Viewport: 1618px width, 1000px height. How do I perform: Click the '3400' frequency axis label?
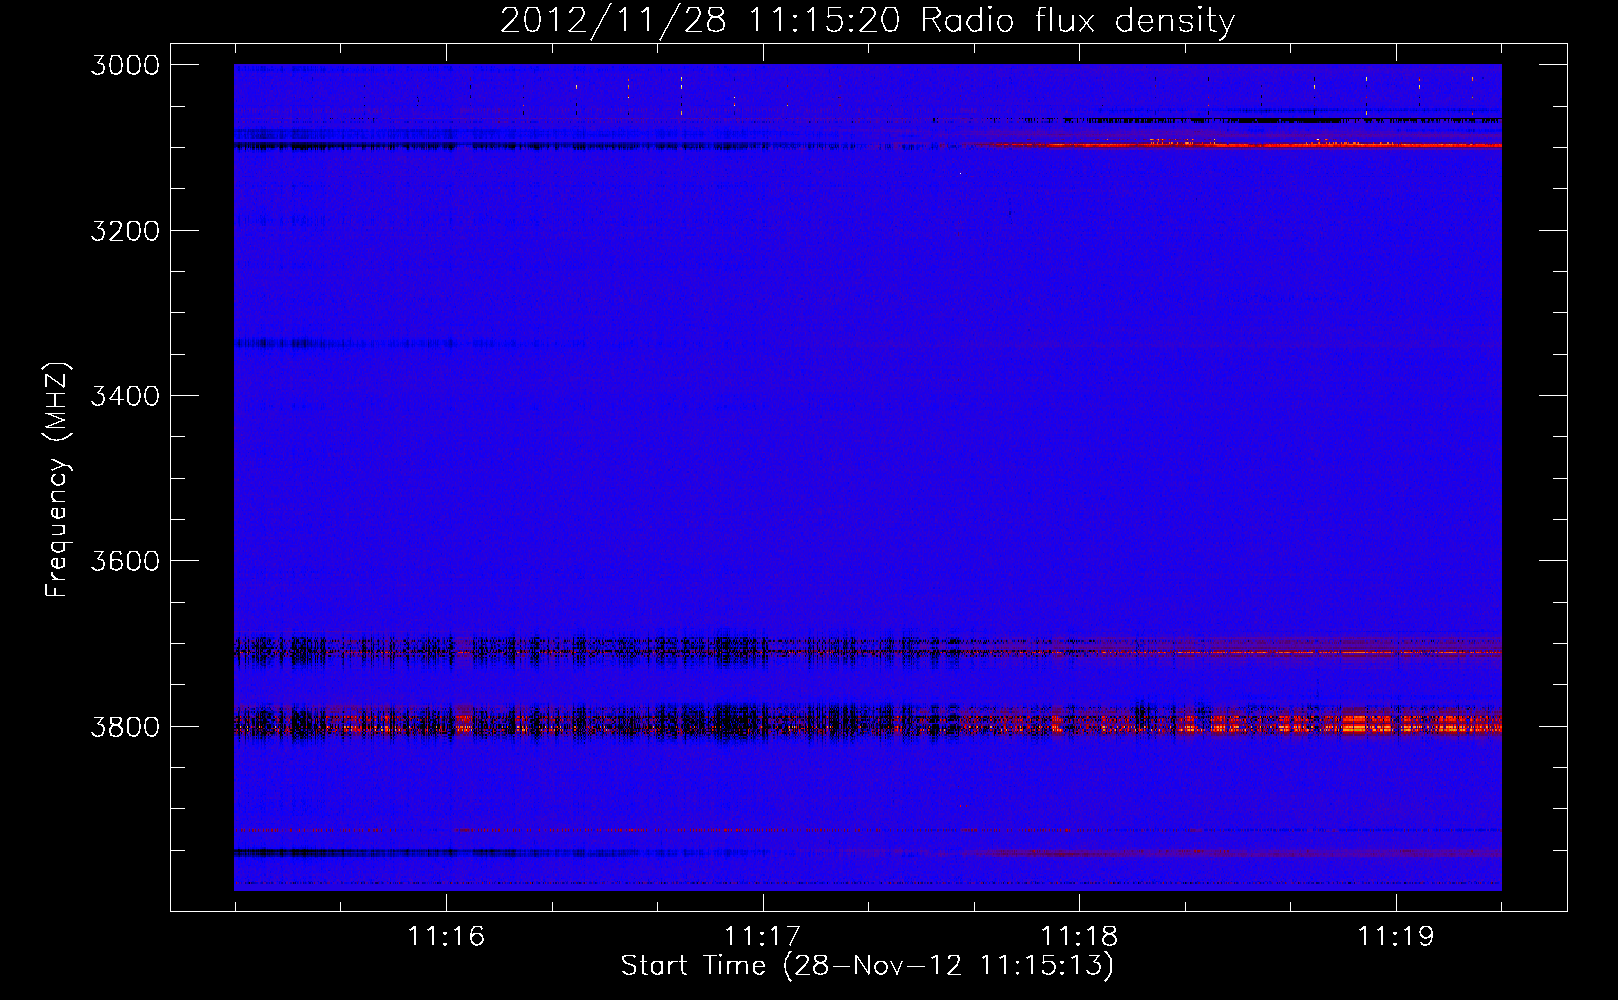click(x=125, y=395)
